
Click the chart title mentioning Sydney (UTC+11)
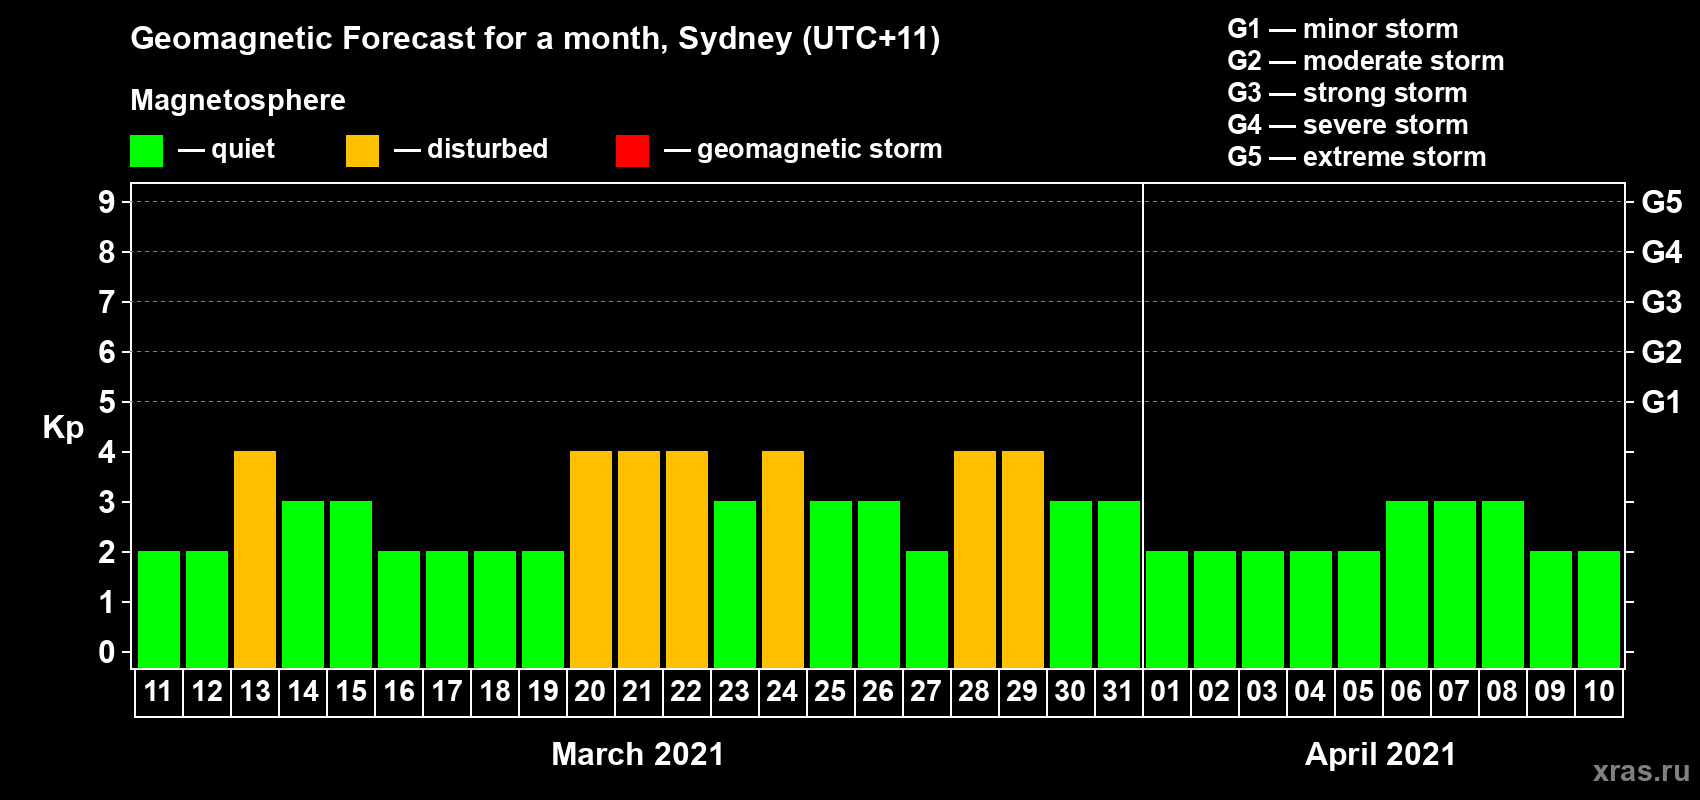coord(535,38)
